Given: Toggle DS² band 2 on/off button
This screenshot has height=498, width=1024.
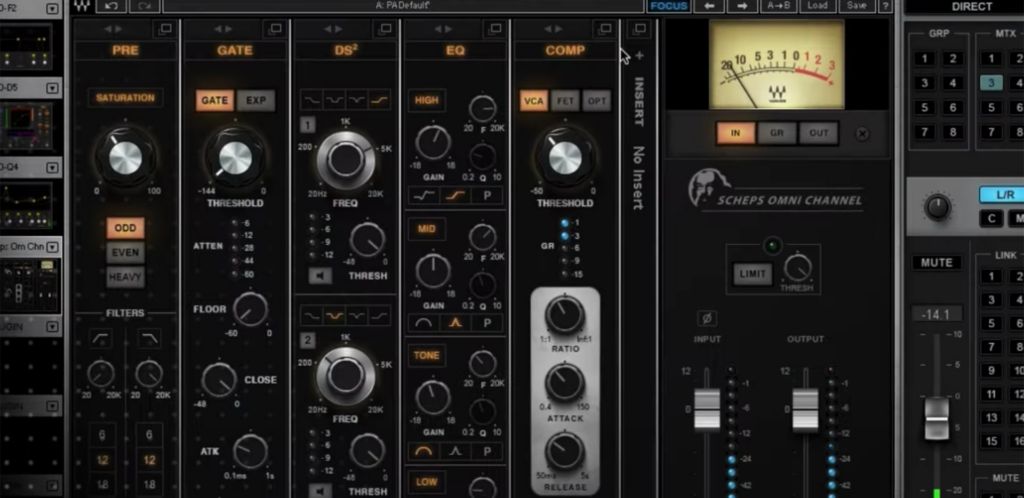Looking at the screenshot, I should (307, 340).
